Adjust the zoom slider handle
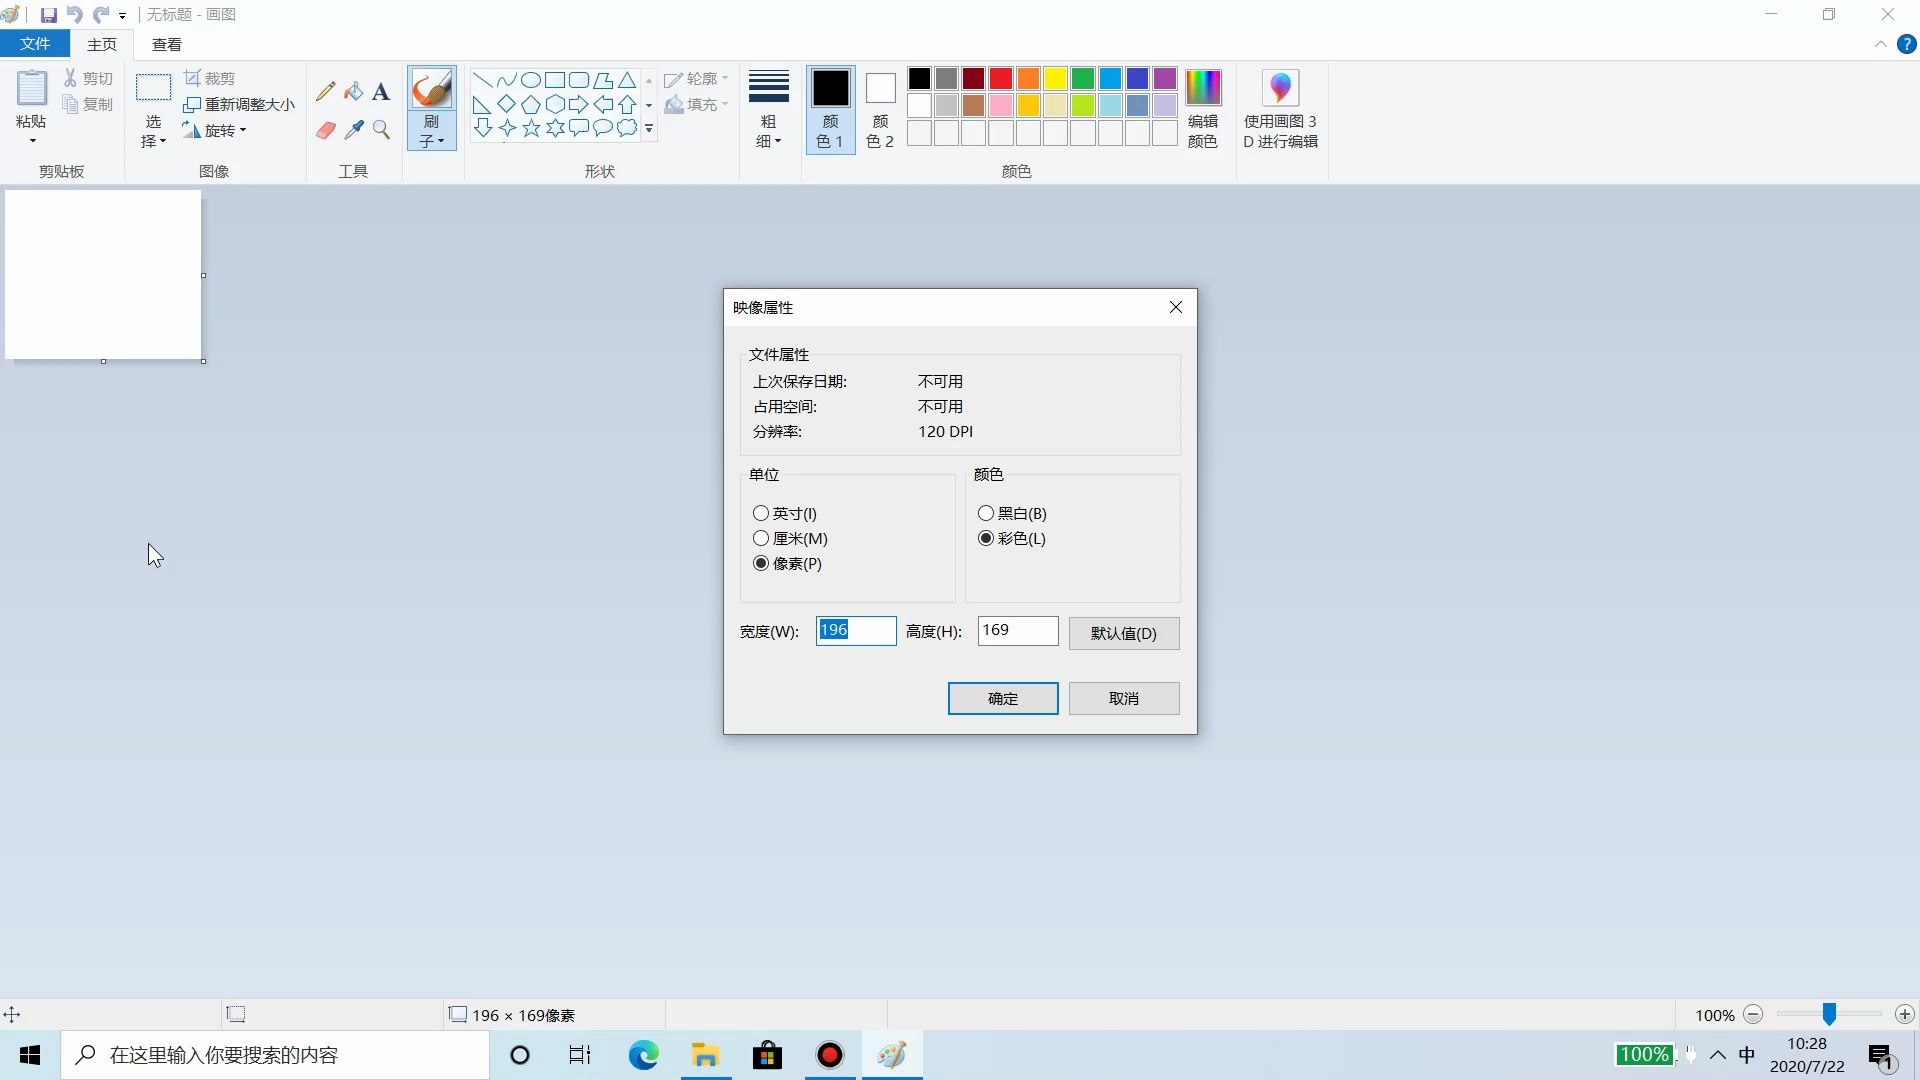 1829,1014
